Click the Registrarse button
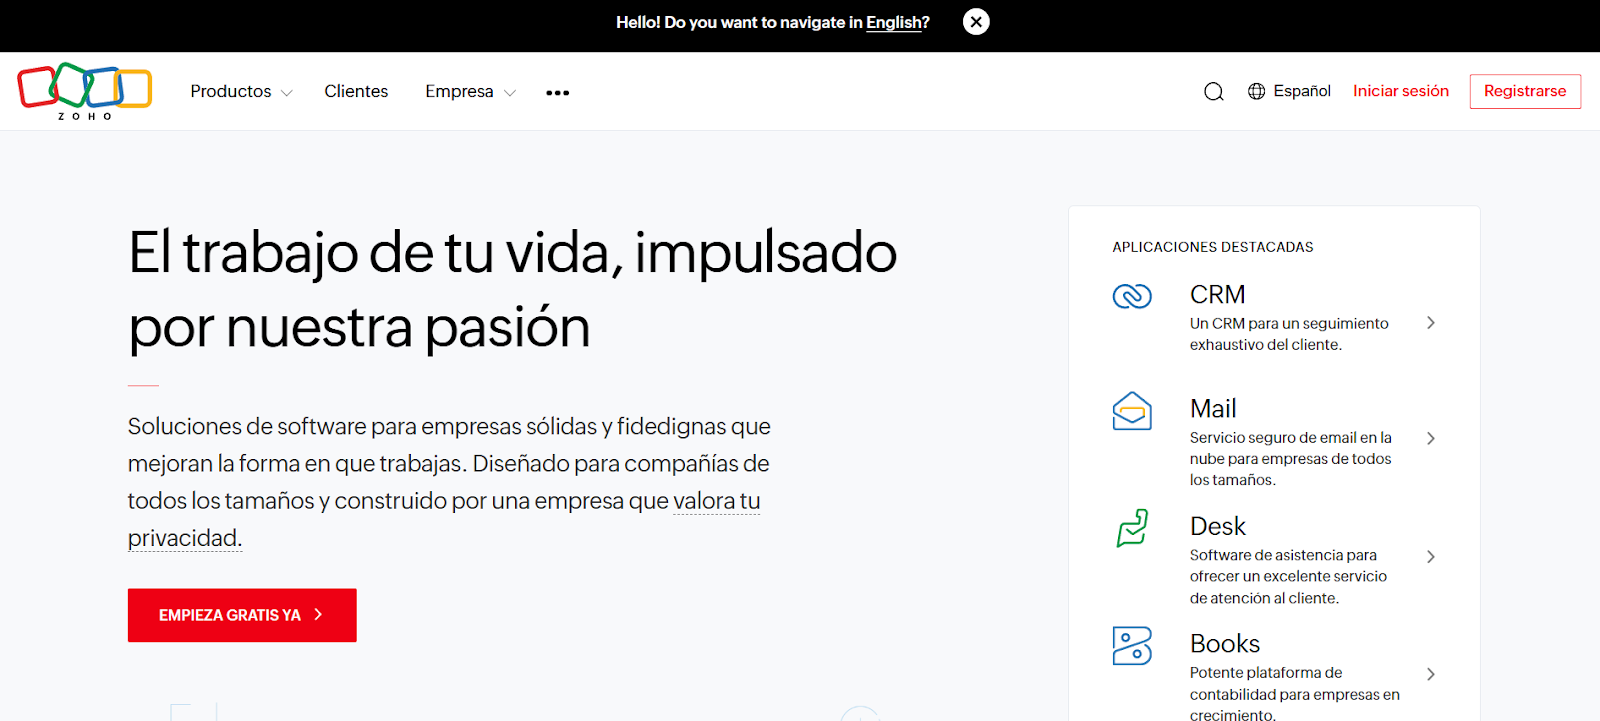Viewport: 1600px width, 721px height. pos(1525,91)
